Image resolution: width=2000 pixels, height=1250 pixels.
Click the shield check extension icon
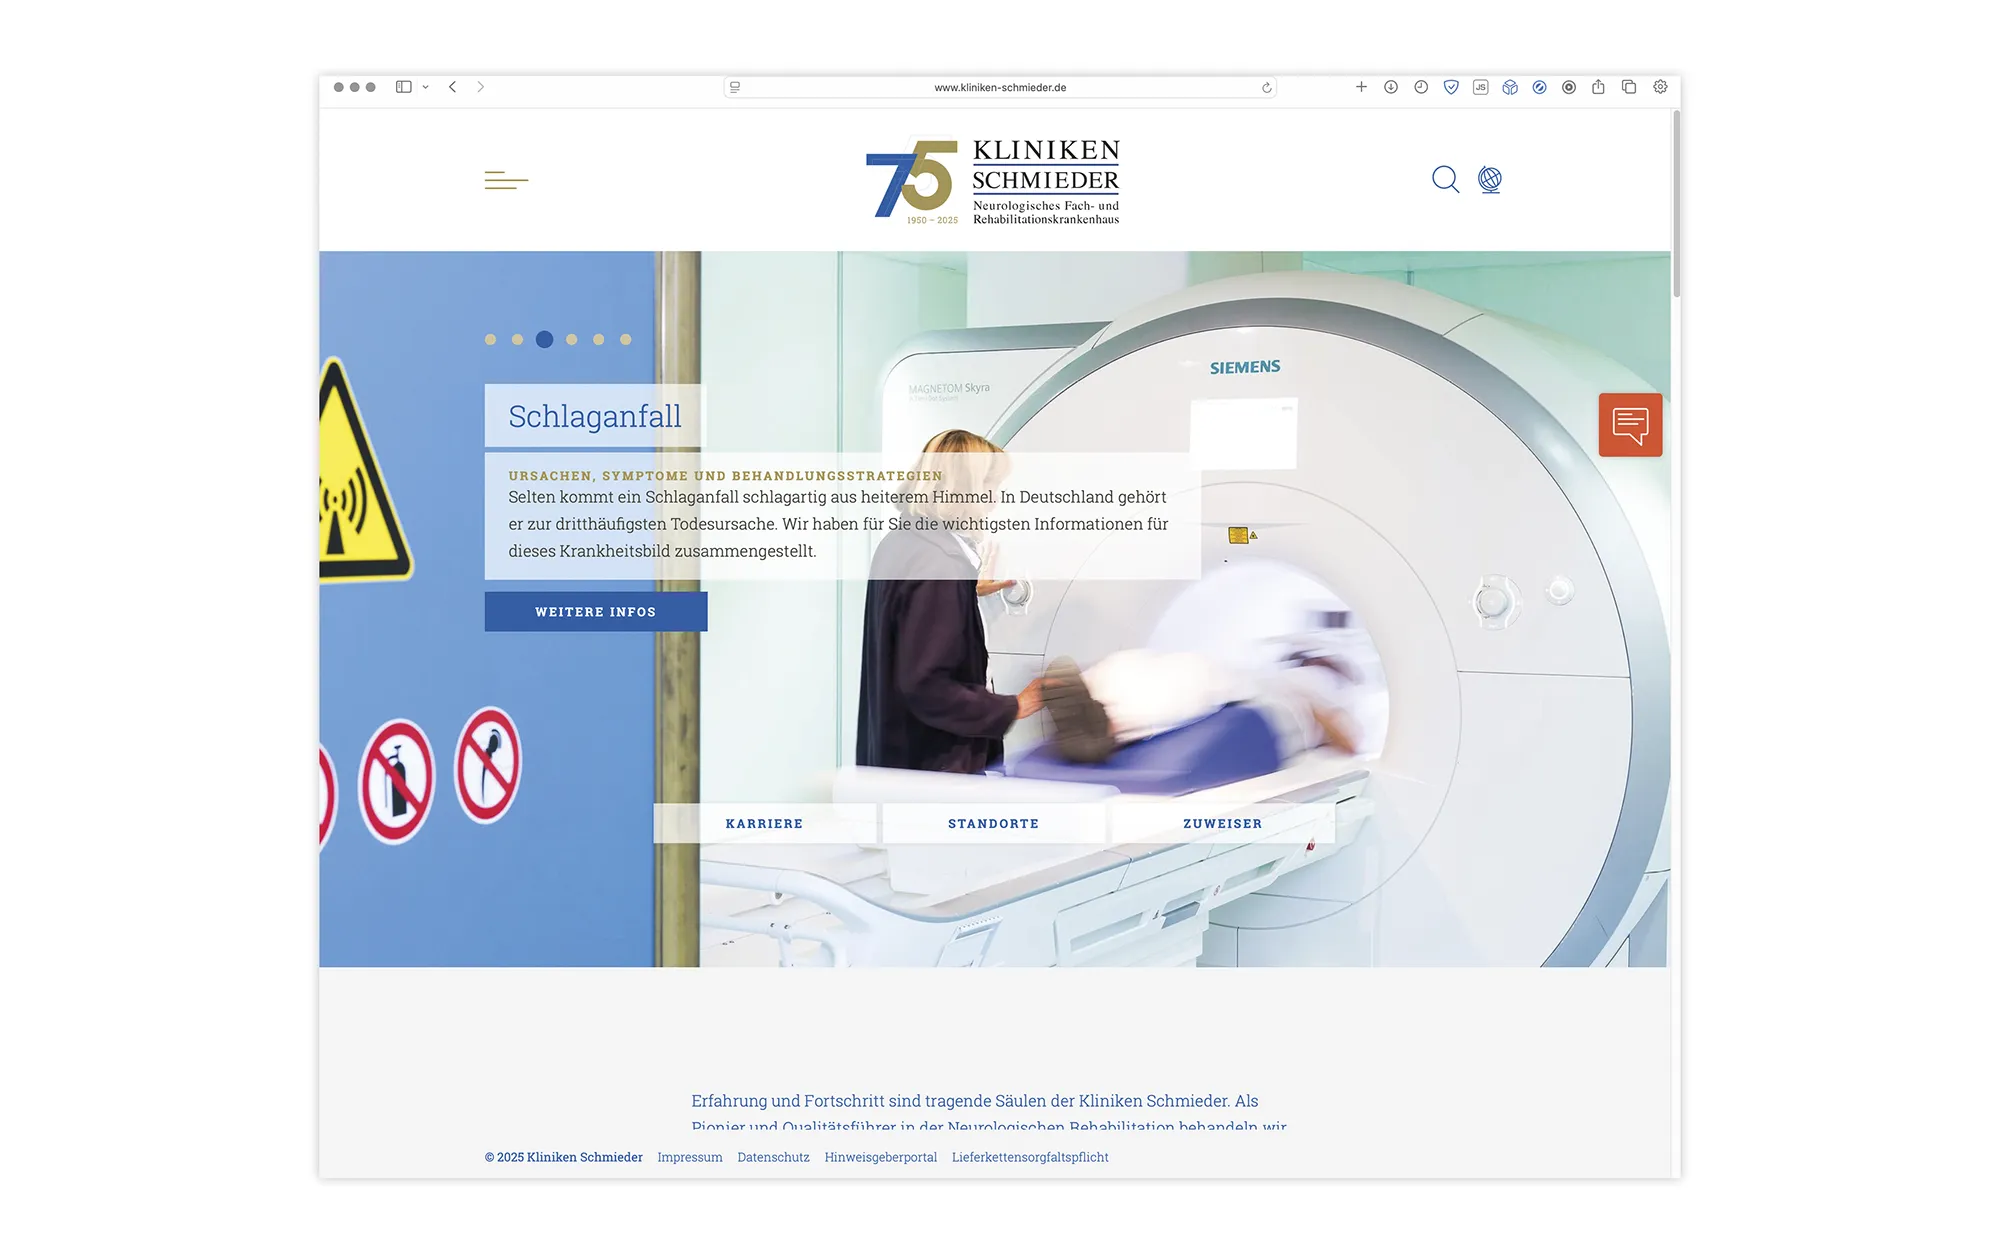click(1450, 87)
